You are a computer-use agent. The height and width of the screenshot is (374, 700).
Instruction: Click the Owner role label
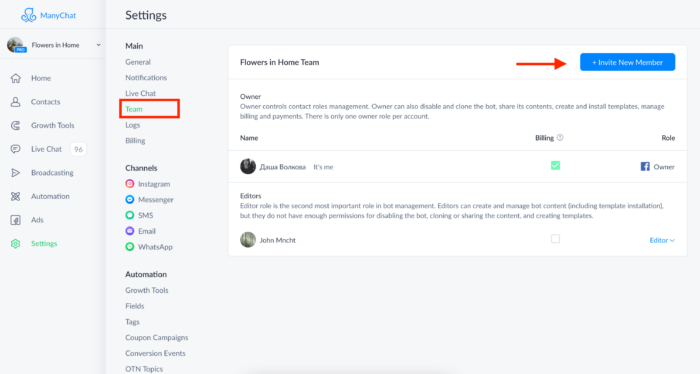664,167
